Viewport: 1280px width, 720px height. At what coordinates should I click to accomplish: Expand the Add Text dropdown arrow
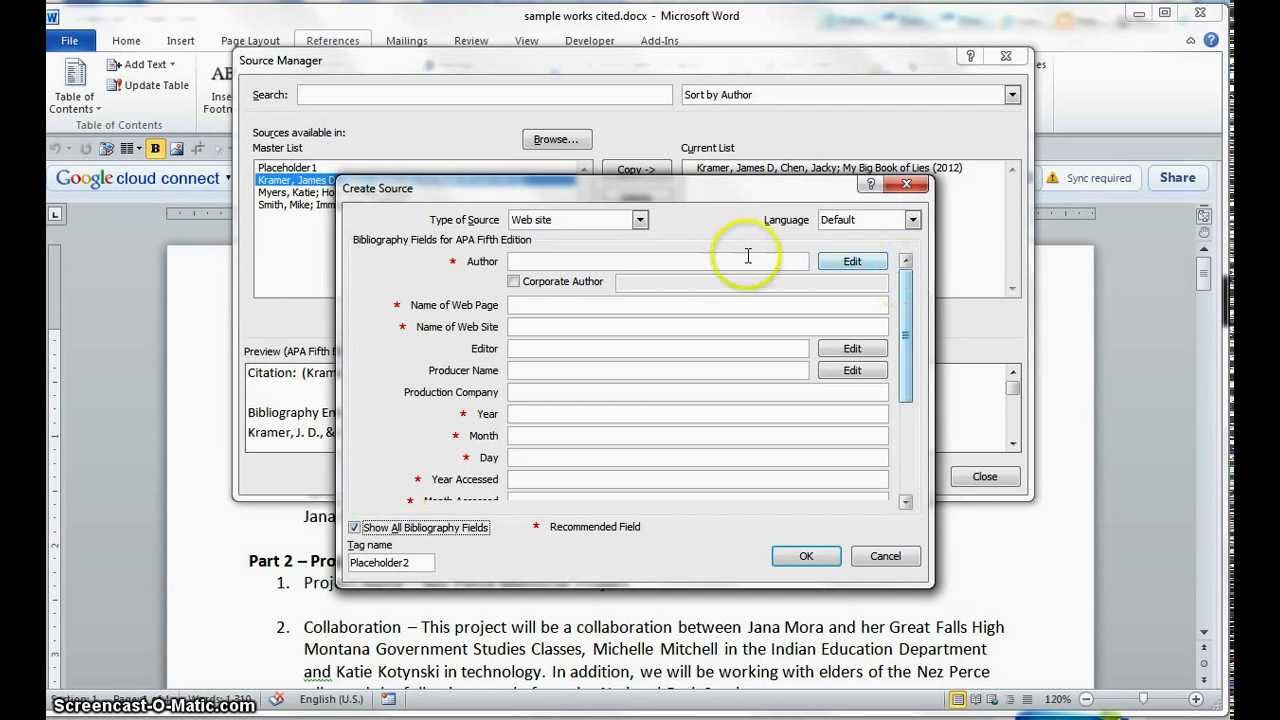(x=172, y=65)
